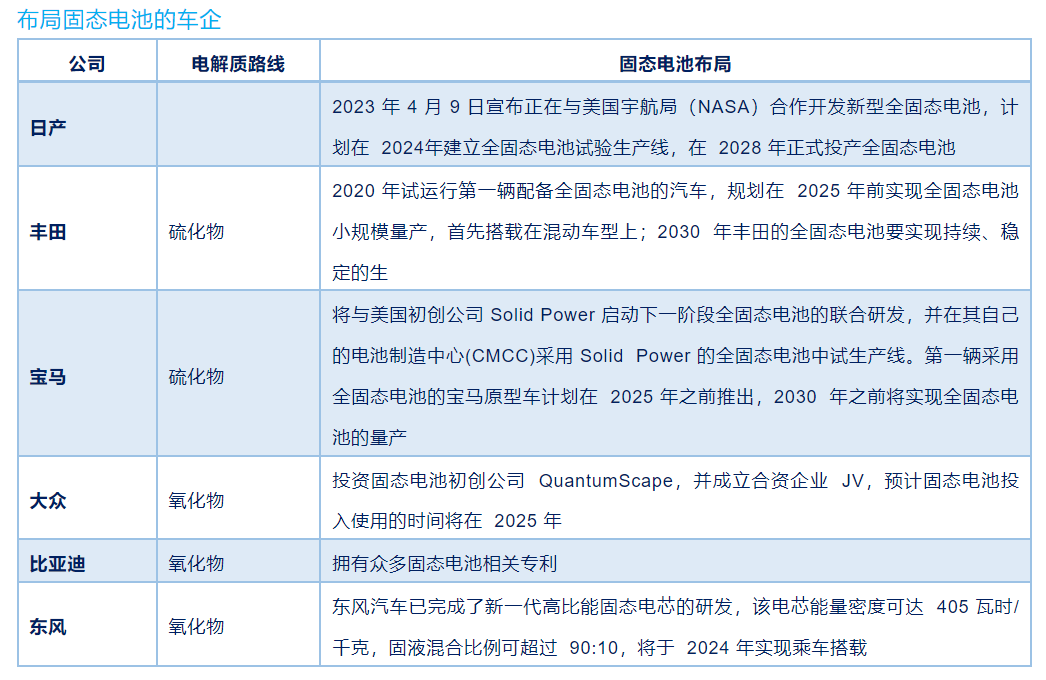Click the text 池的量产 in BMW row
The image size is (1046, 680).
pos(370,438)
